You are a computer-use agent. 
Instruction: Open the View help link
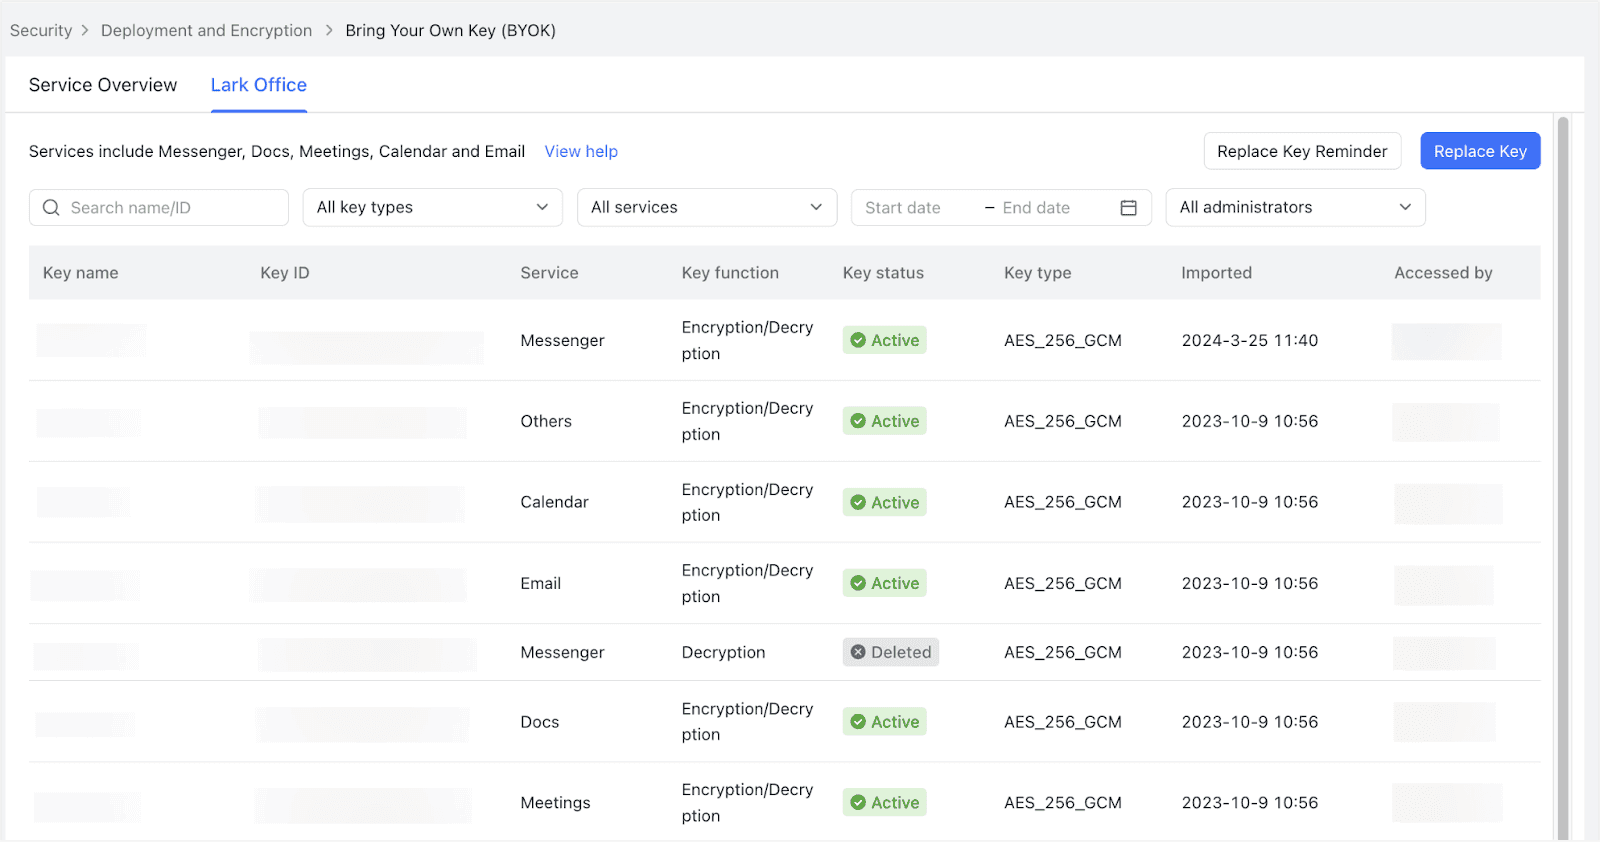click(x=581, y=151)
